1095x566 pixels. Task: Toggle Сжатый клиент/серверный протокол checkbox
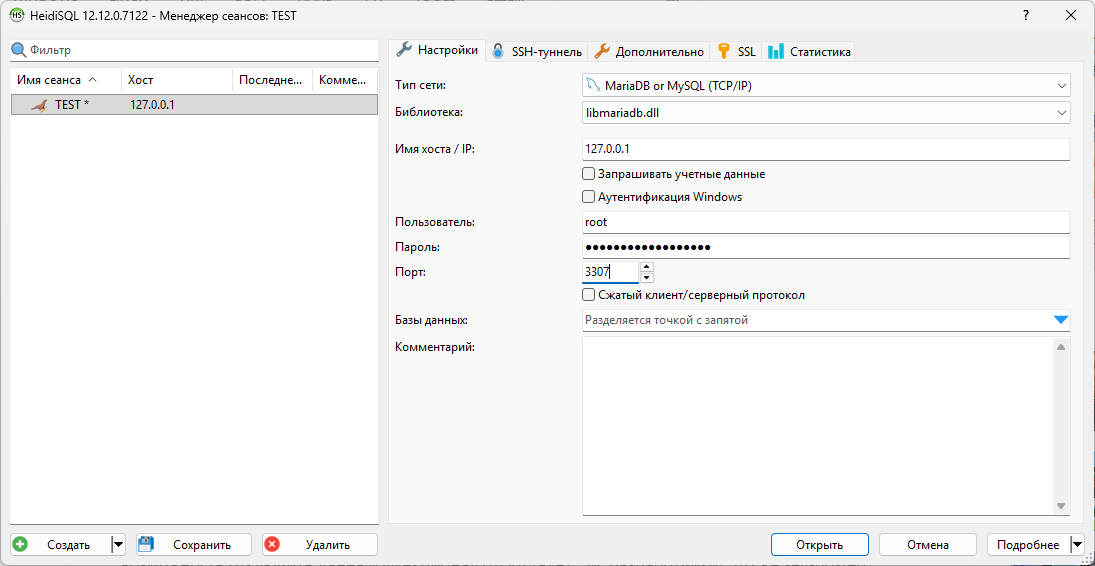click(x=588, y=295)
